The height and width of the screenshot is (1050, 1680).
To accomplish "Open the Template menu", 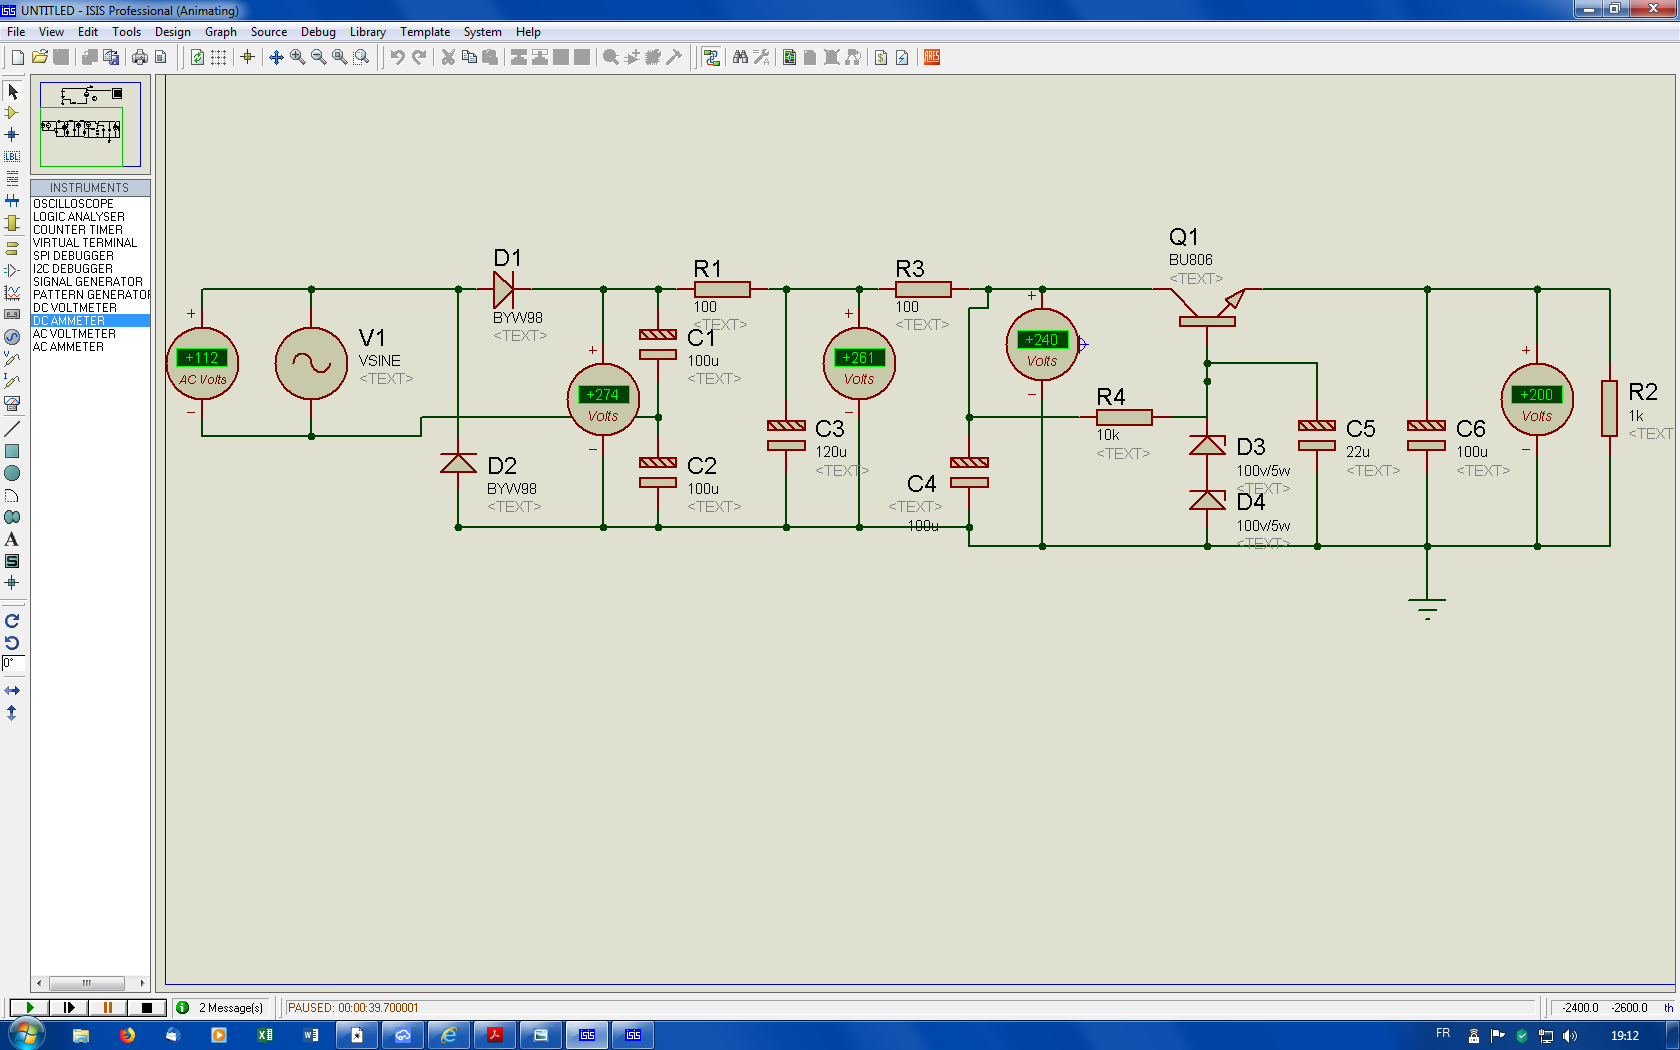I will coord(425,32).
